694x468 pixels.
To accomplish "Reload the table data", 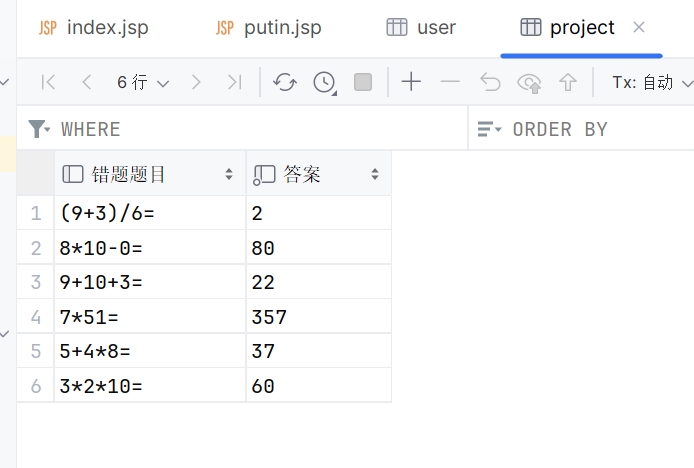I will click(285, 82).
